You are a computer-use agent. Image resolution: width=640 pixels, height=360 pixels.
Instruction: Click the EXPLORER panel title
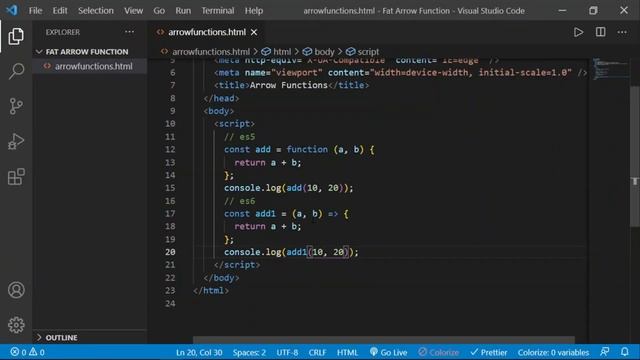point(63,32)
